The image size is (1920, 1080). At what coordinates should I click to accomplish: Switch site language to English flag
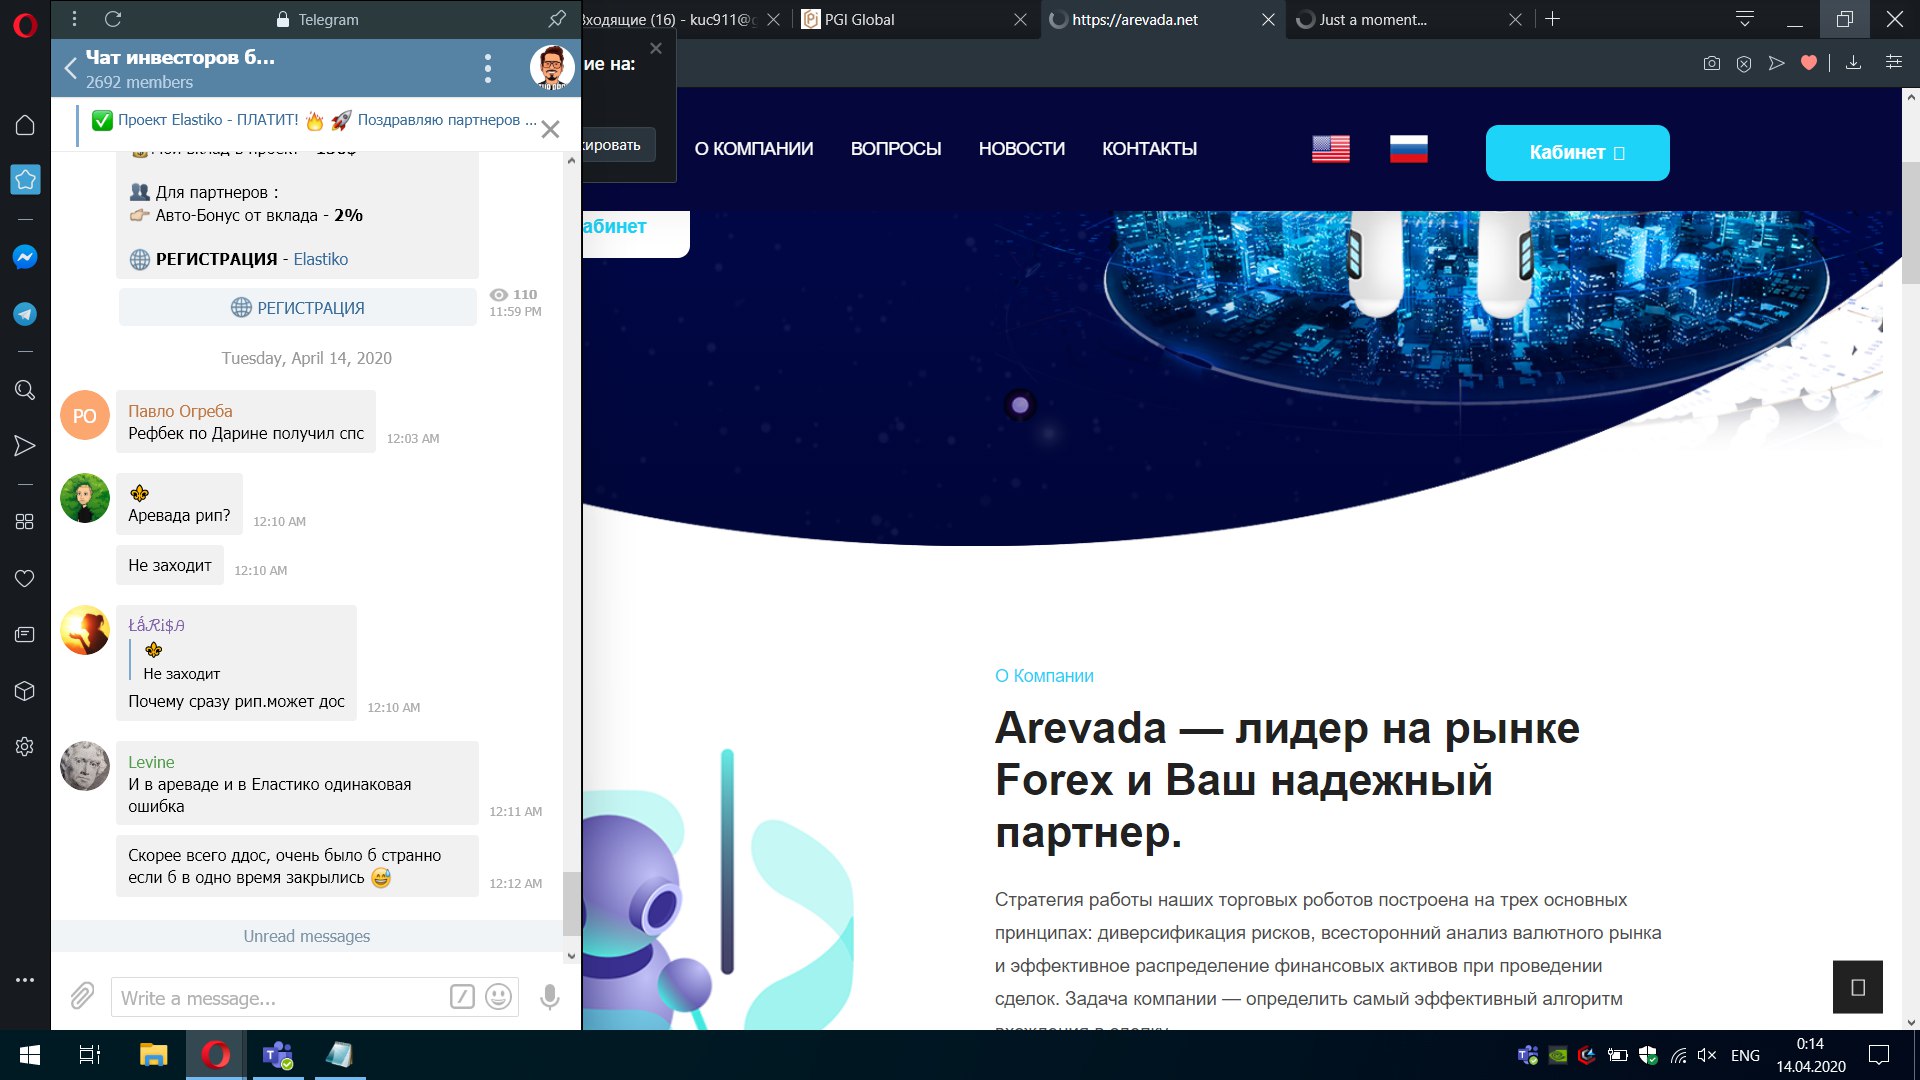(x=1331, y=149)
